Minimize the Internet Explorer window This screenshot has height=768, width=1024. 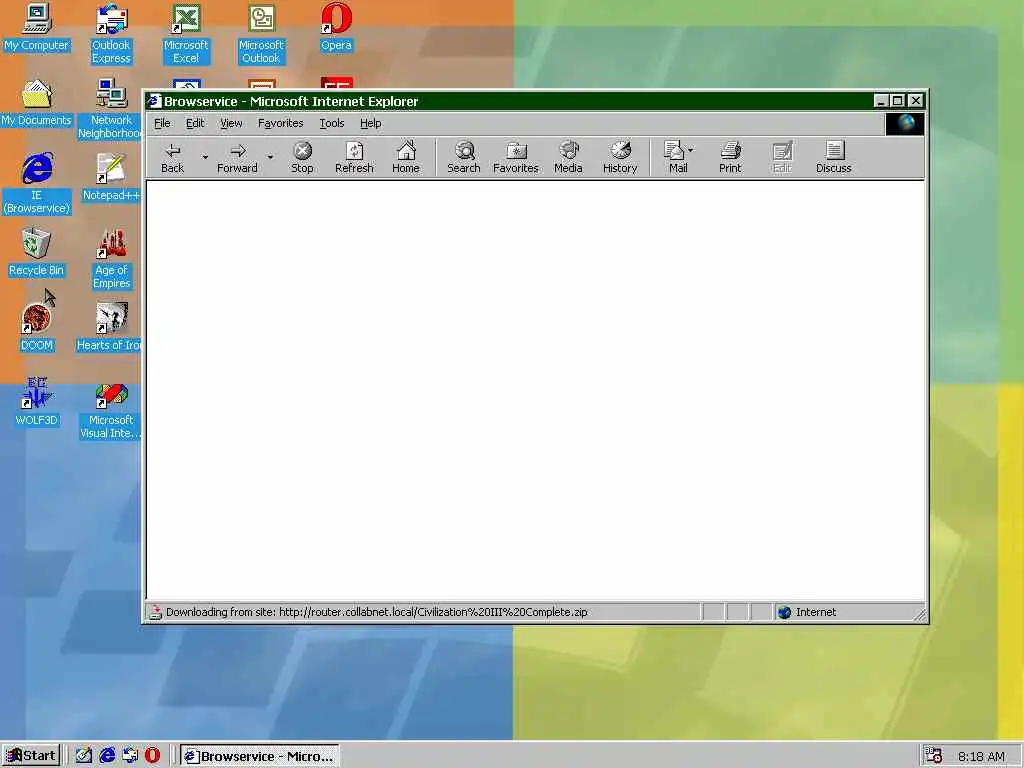point(881,101)
